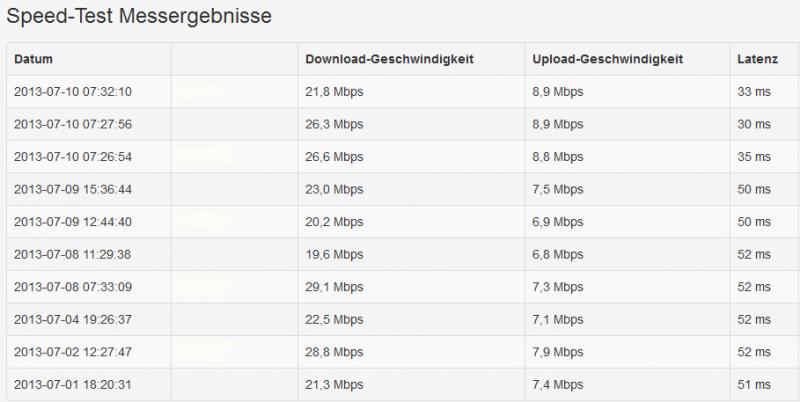Click the 33 ms latency value

coord(754,92)
